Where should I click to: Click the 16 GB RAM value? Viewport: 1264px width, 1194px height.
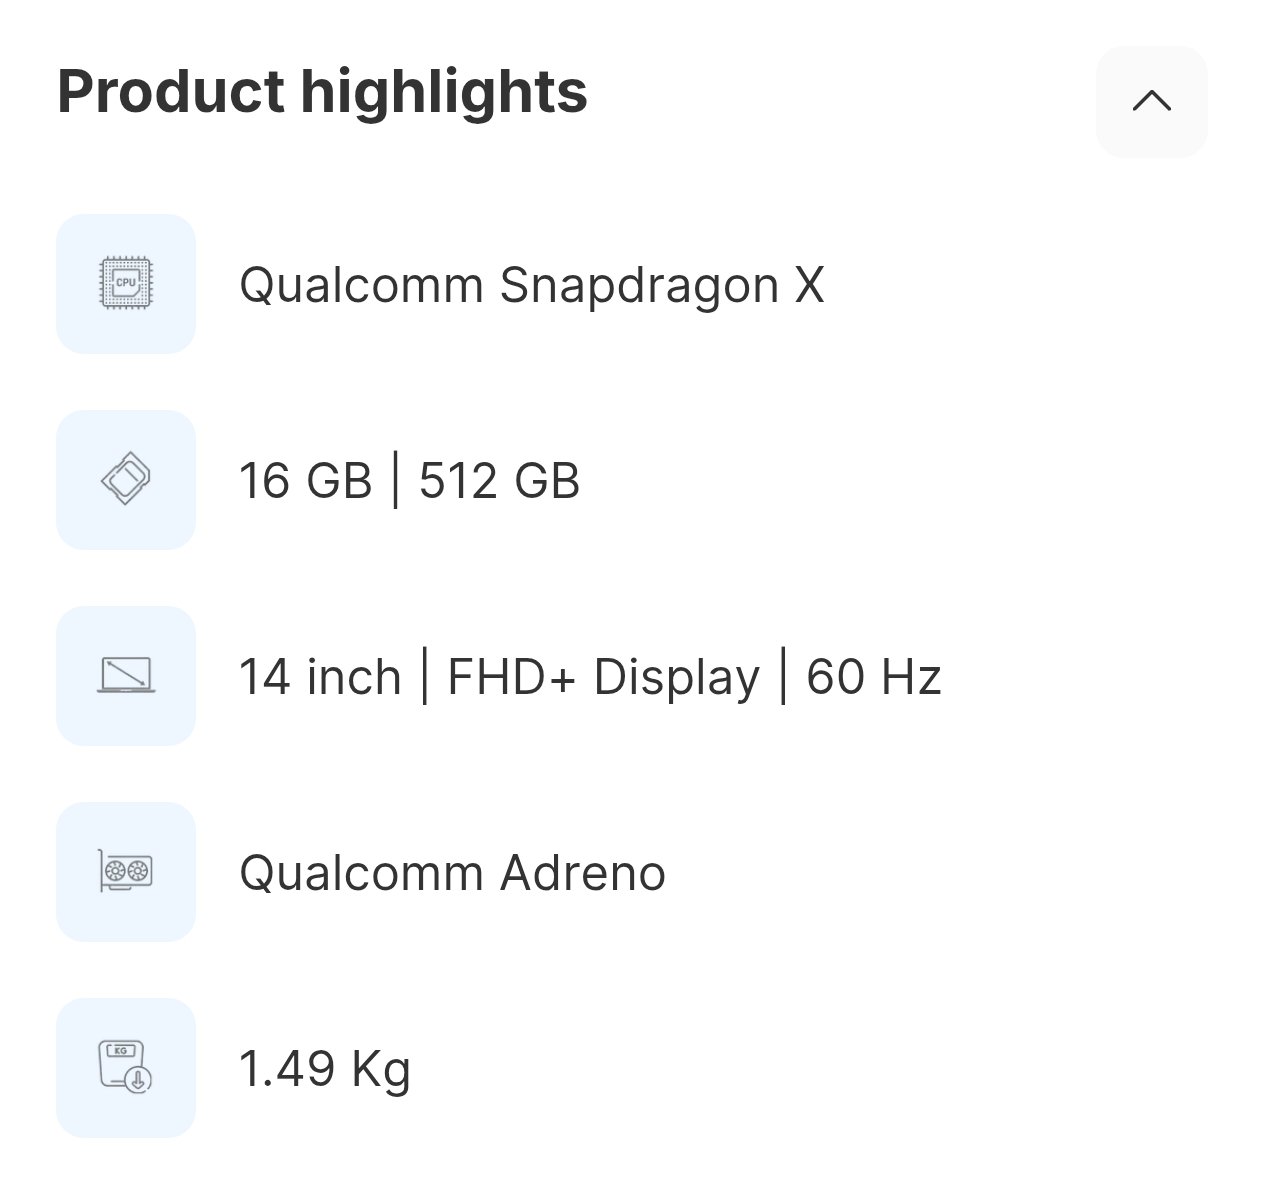[x=305, y=481]
